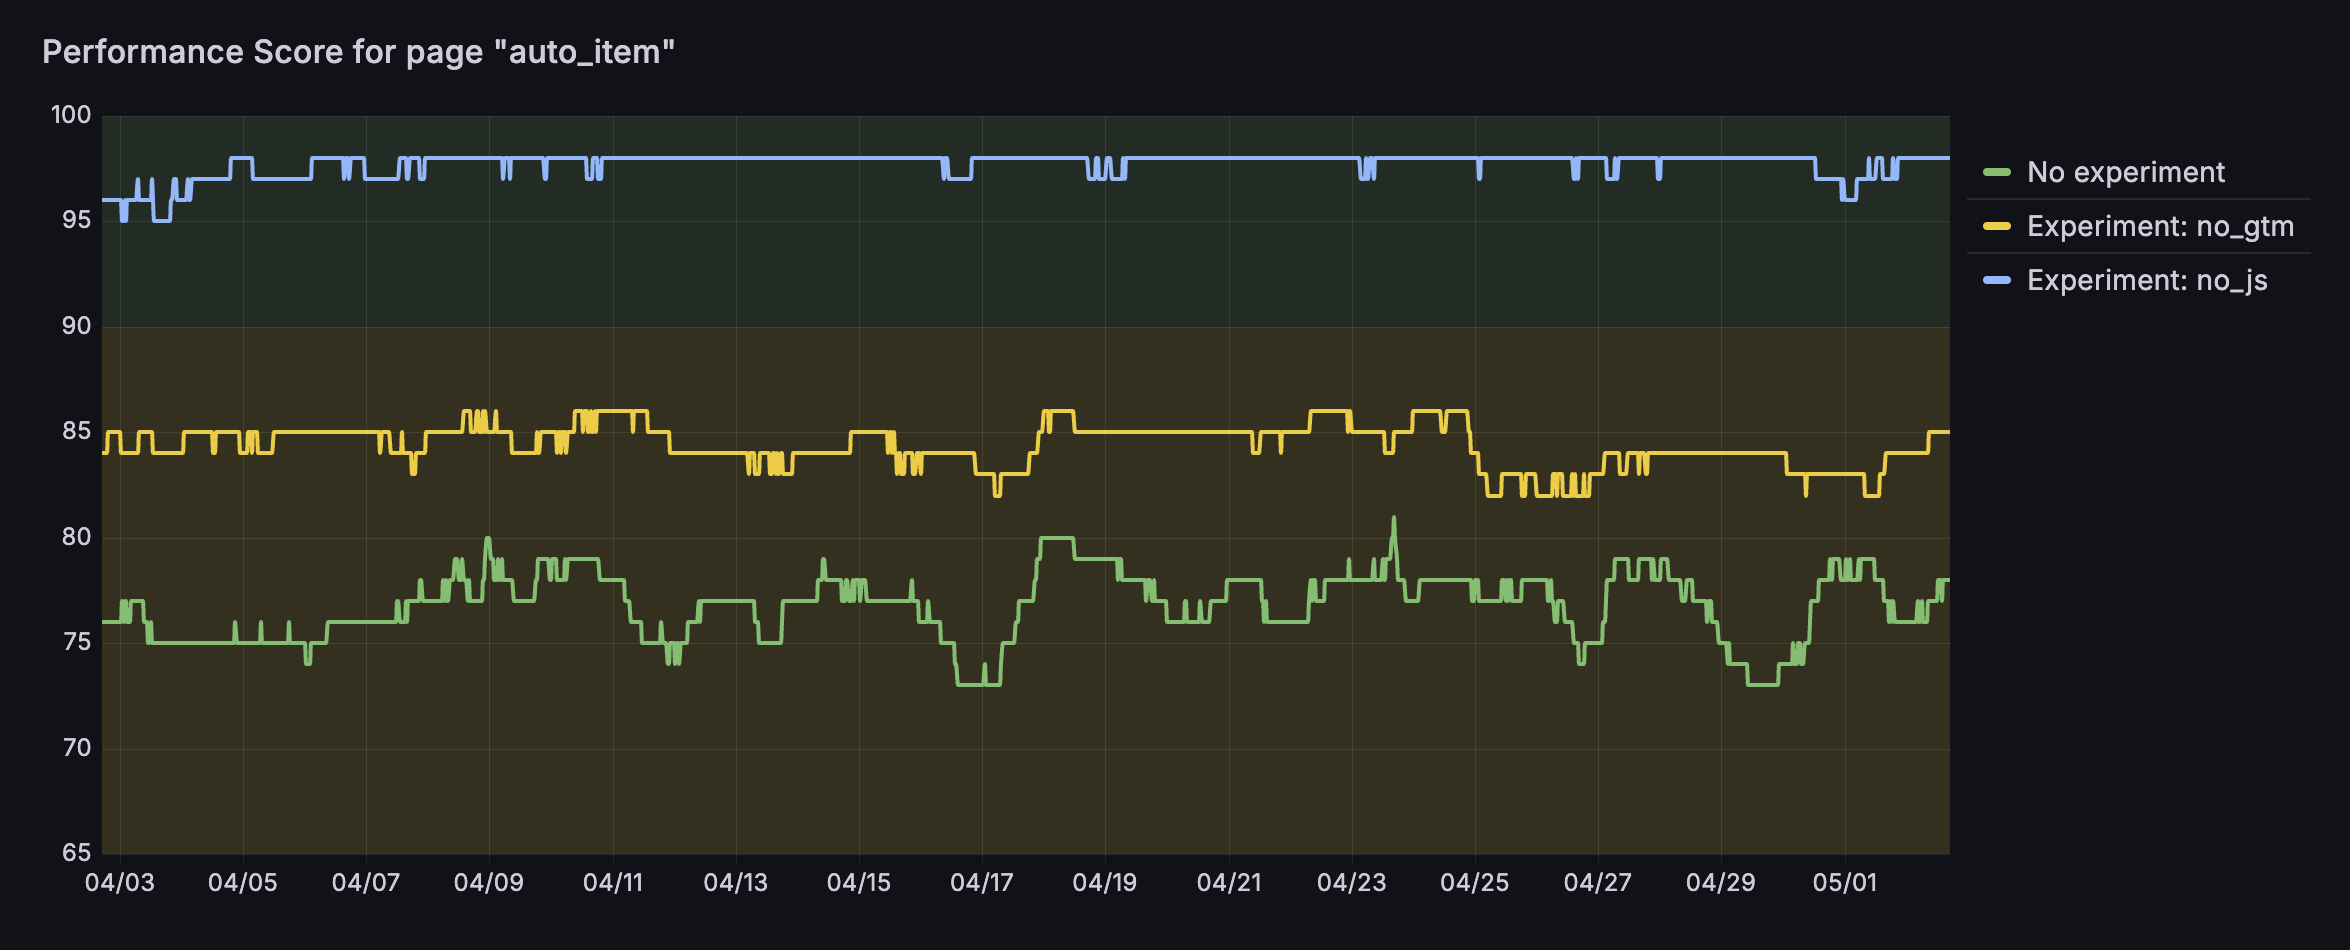This screenshot has width=2350, height=950.
Task: Select the 04/17 tick label on x-axis
Action: click(x=982, y=882)
